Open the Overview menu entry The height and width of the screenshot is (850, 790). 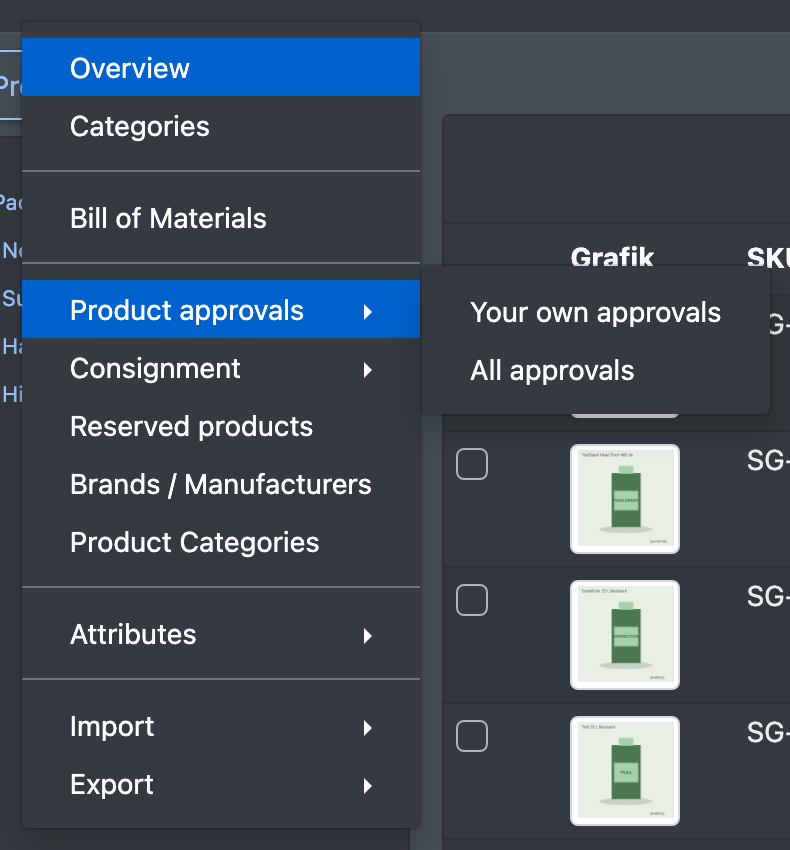click(x=221, y=67)
